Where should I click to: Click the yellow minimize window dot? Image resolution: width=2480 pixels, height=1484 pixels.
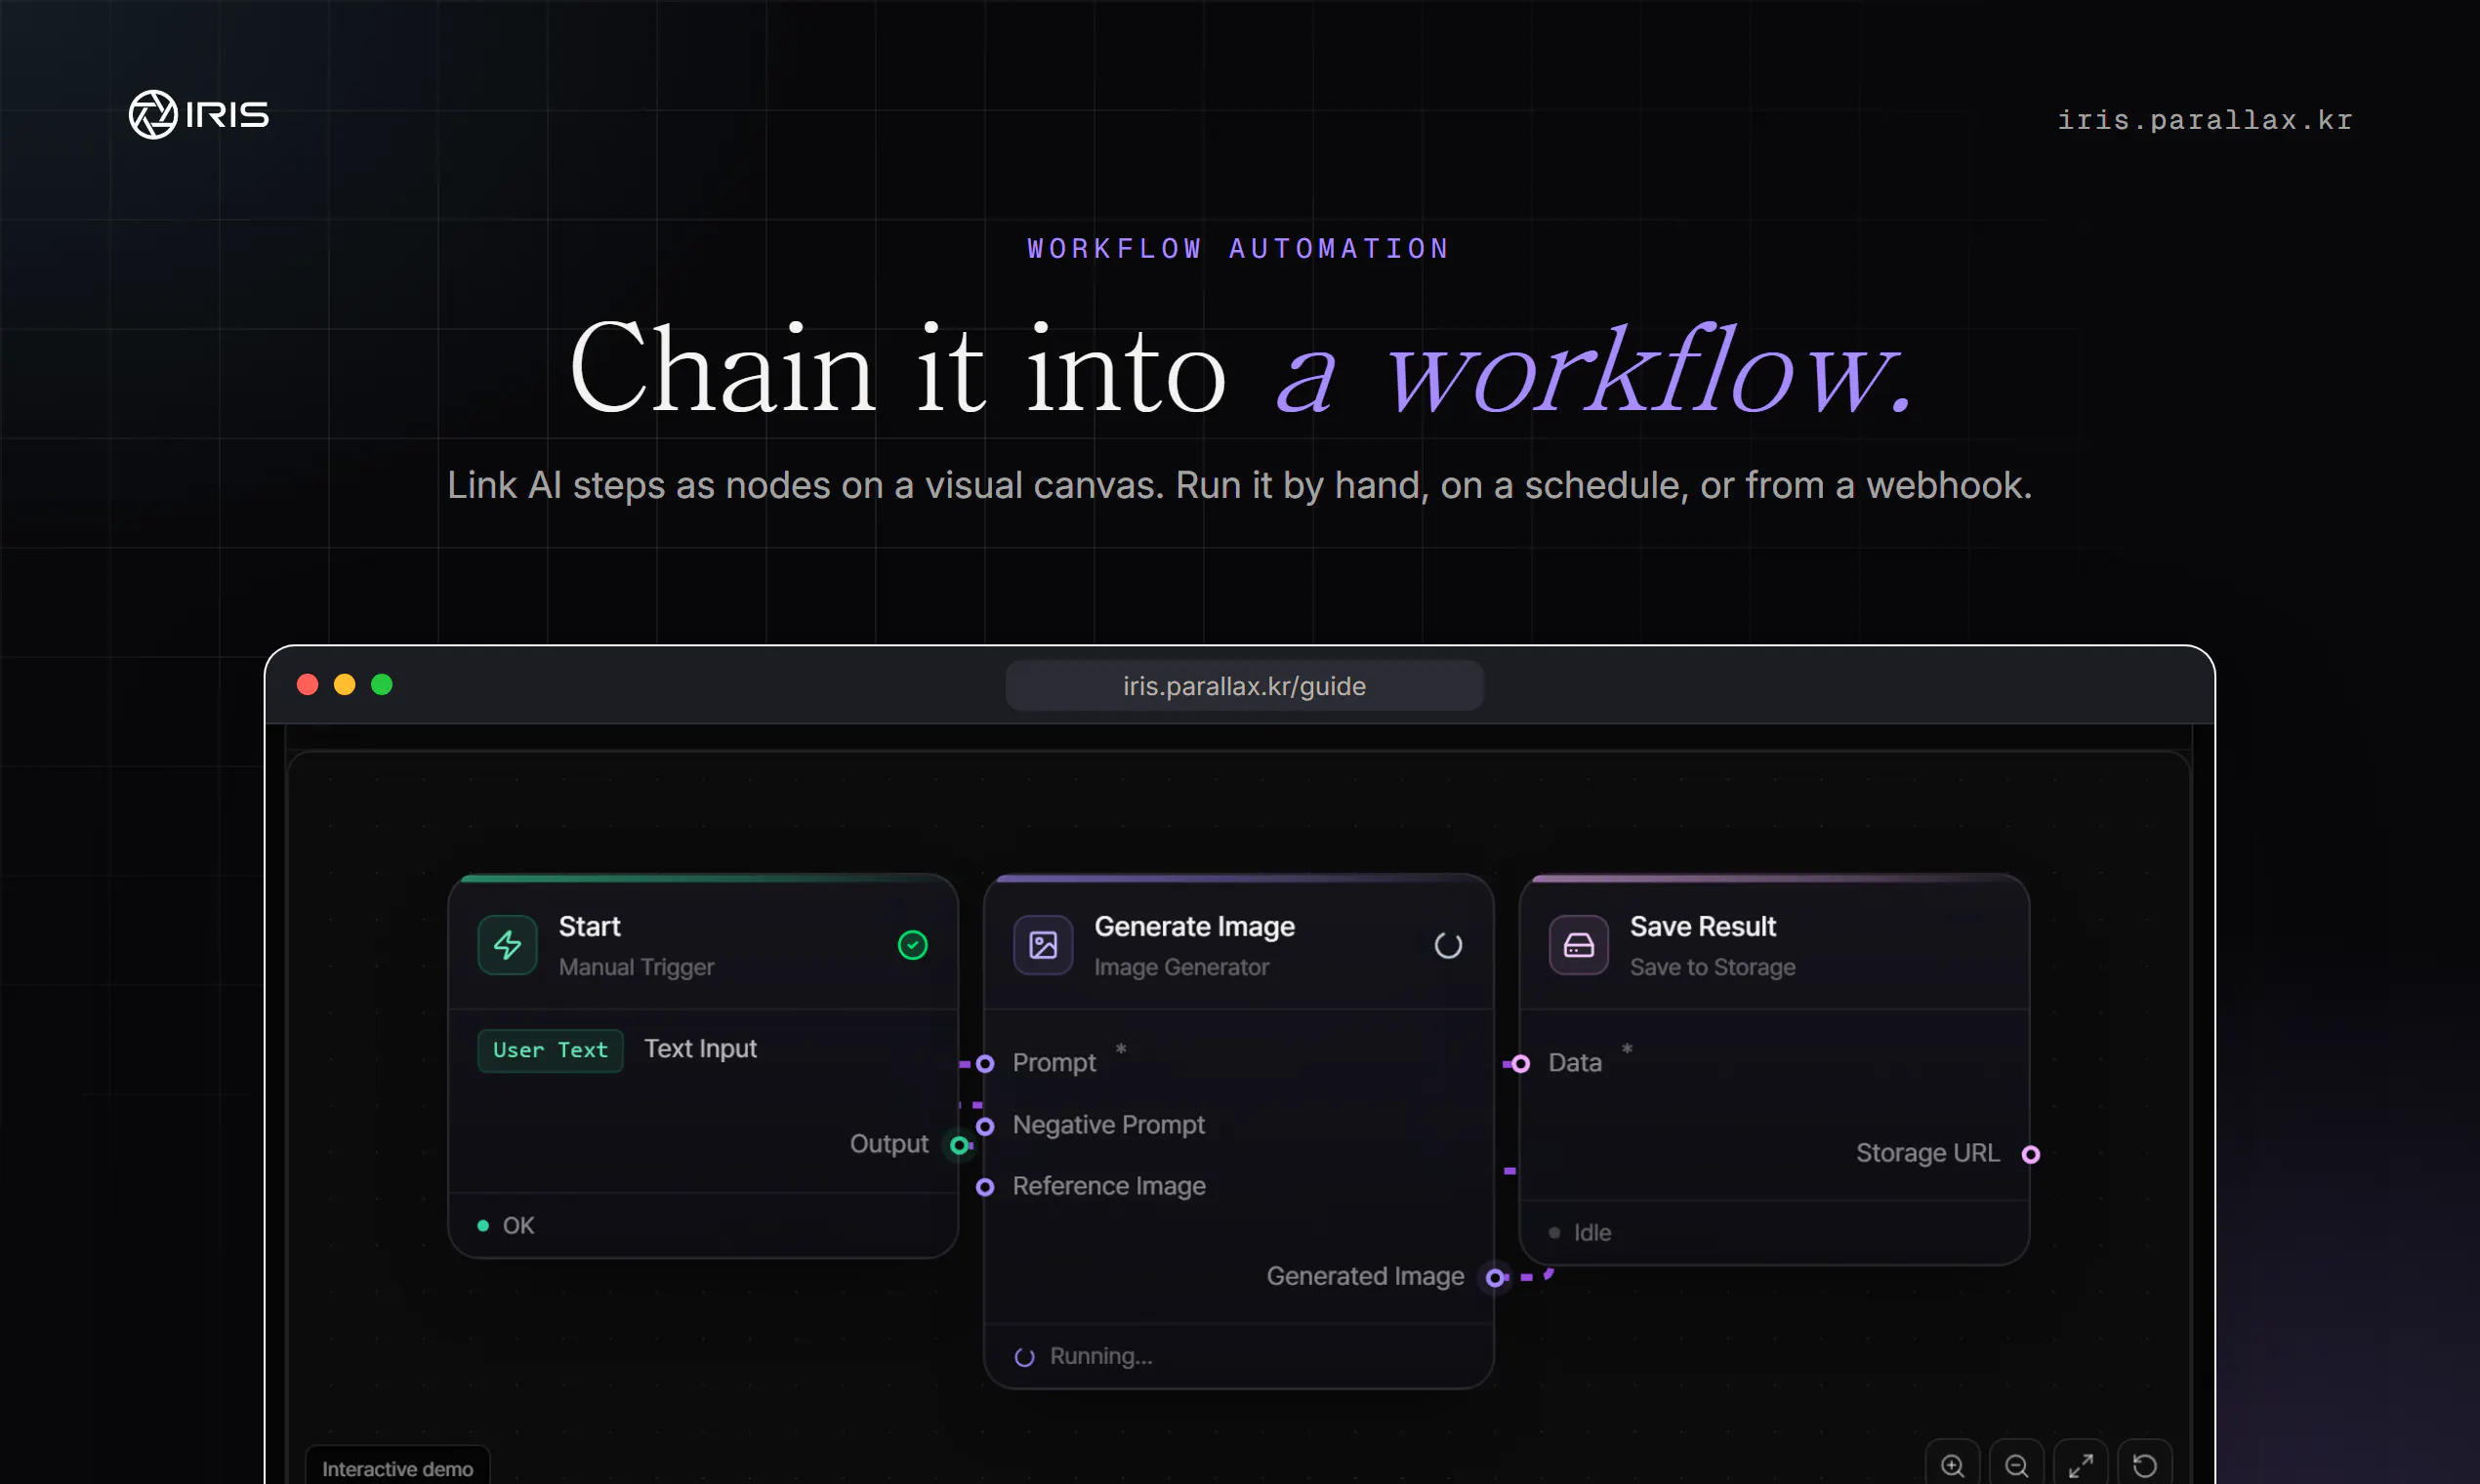pos(344,684)
